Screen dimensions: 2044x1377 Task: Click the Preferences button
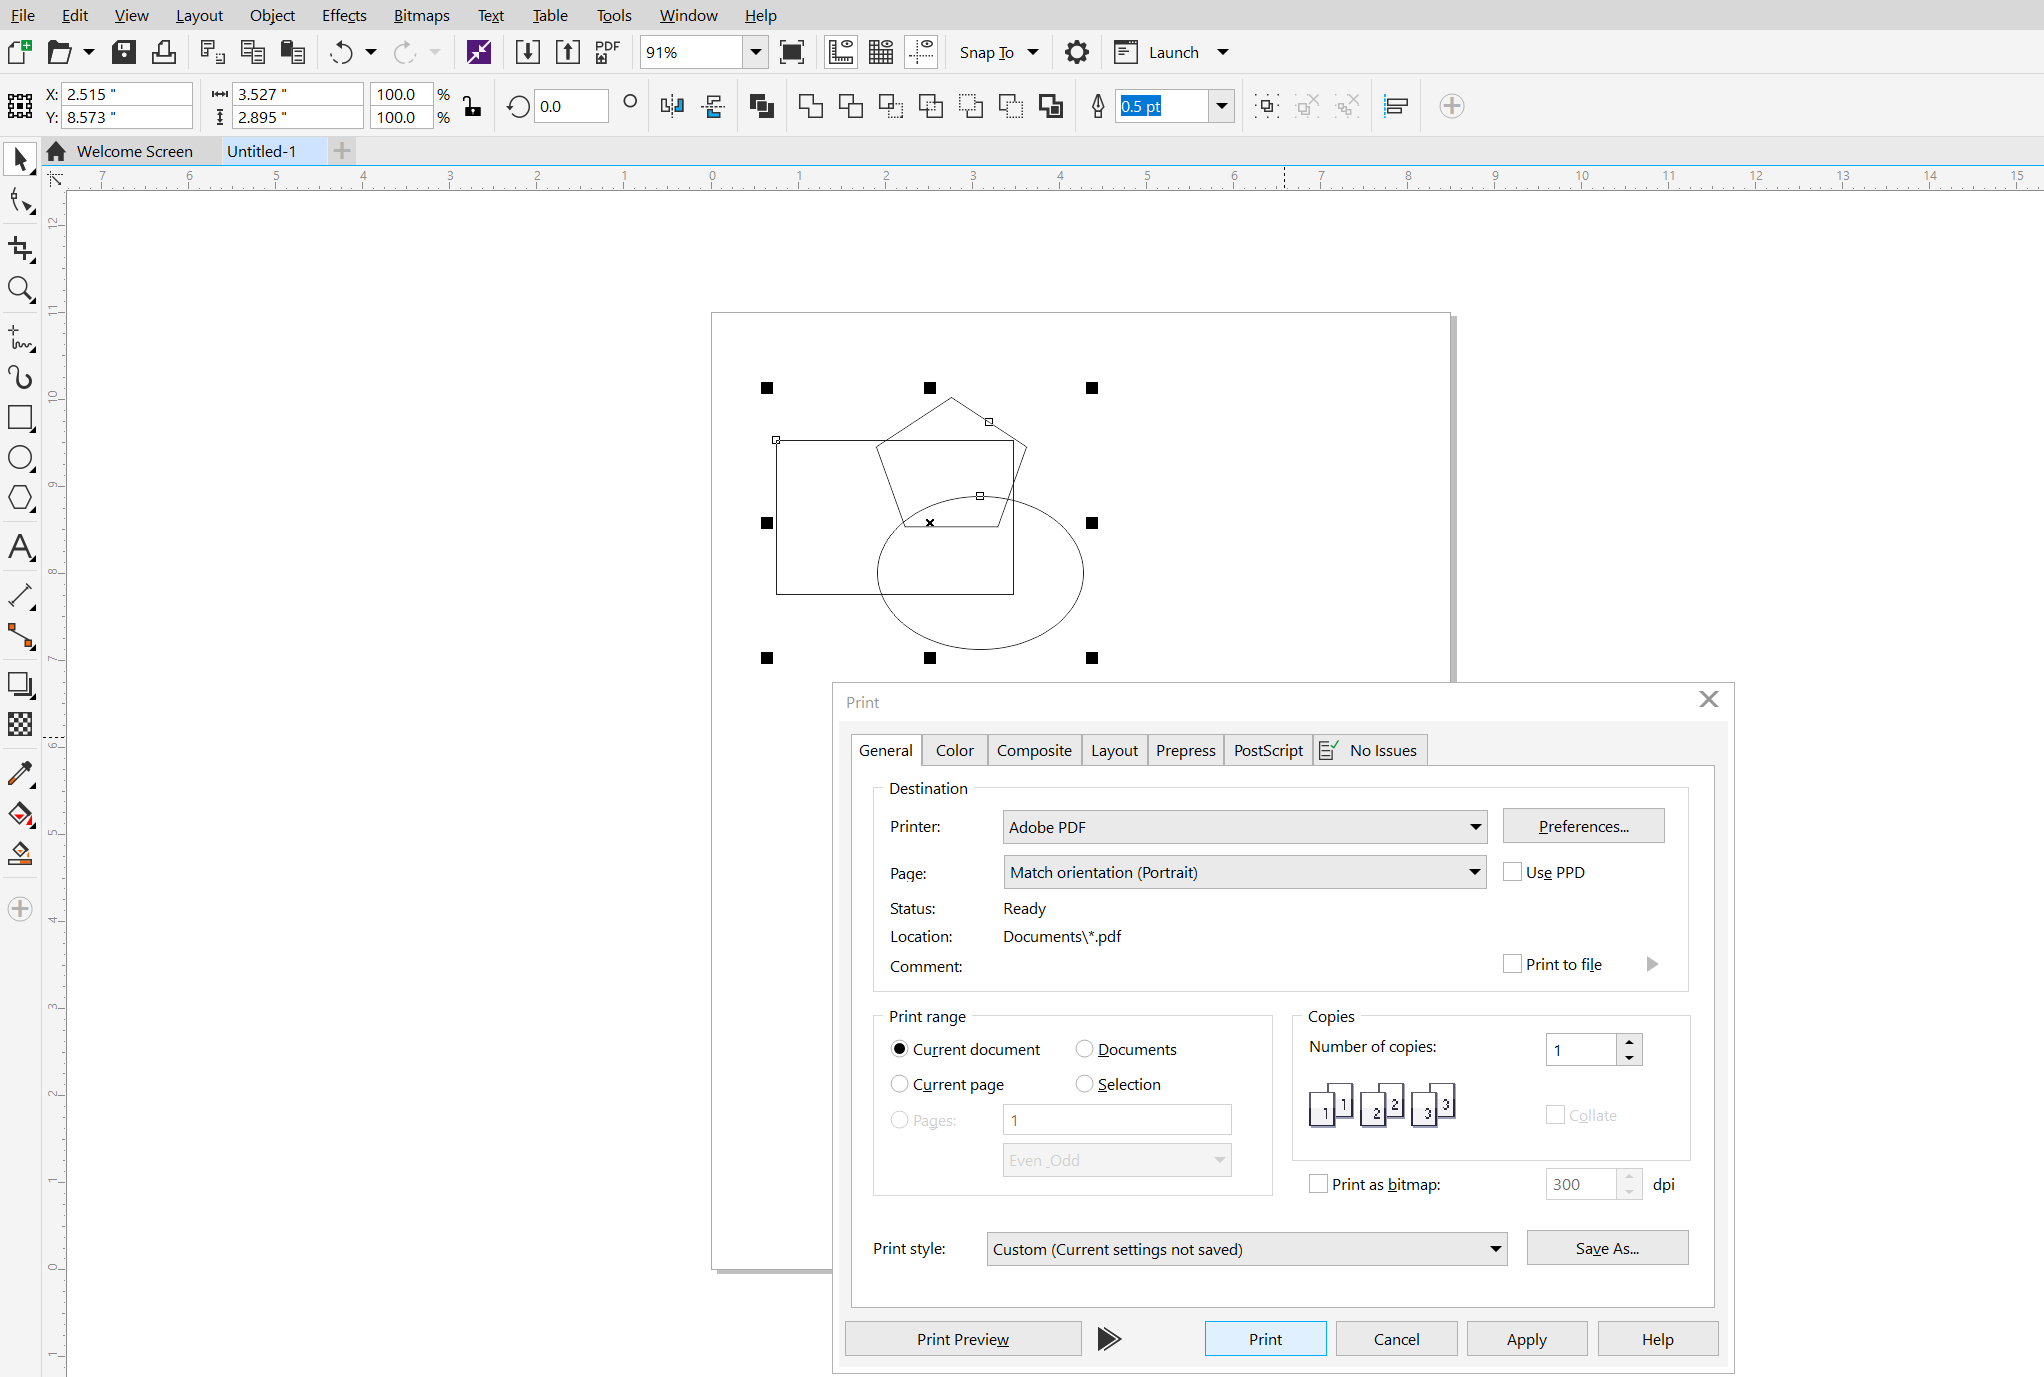click(1583, 826)
